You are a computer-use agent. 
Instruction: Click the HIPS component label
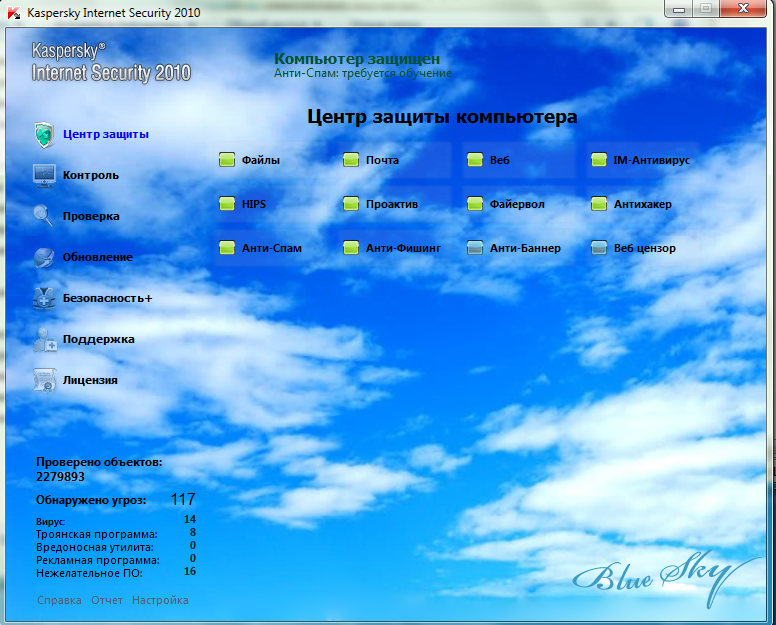point(254,204)
